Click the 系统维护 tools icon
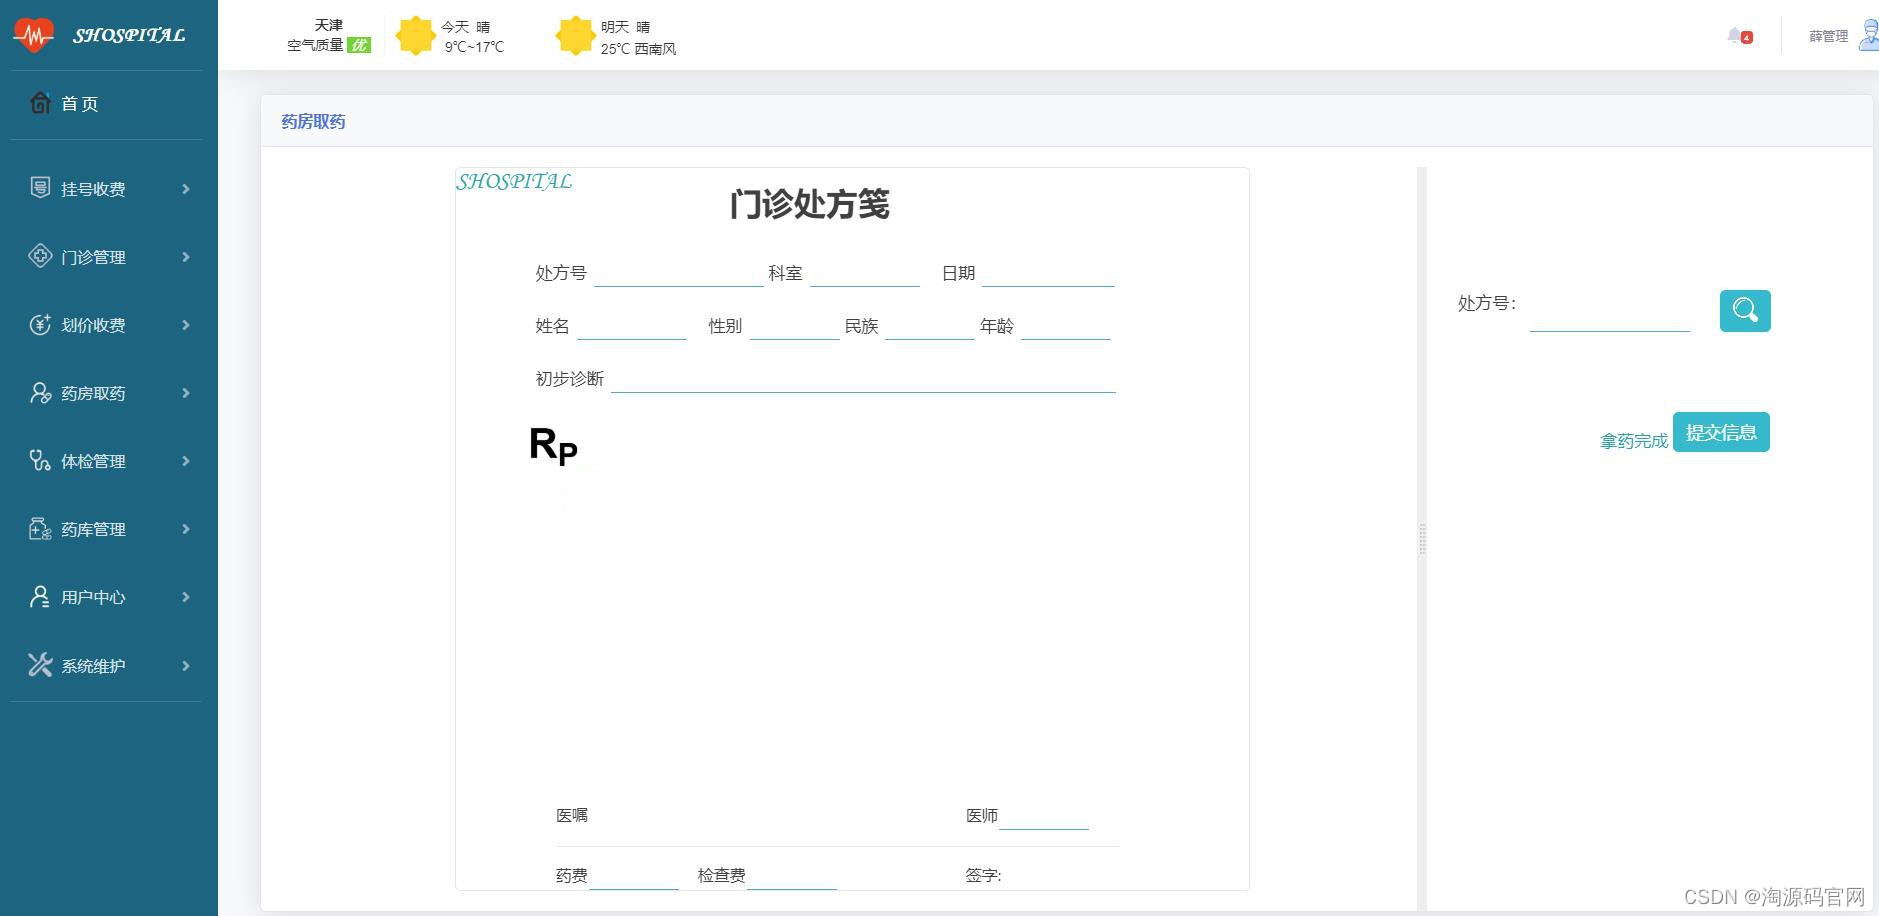1879x916 pixels. 40,665
